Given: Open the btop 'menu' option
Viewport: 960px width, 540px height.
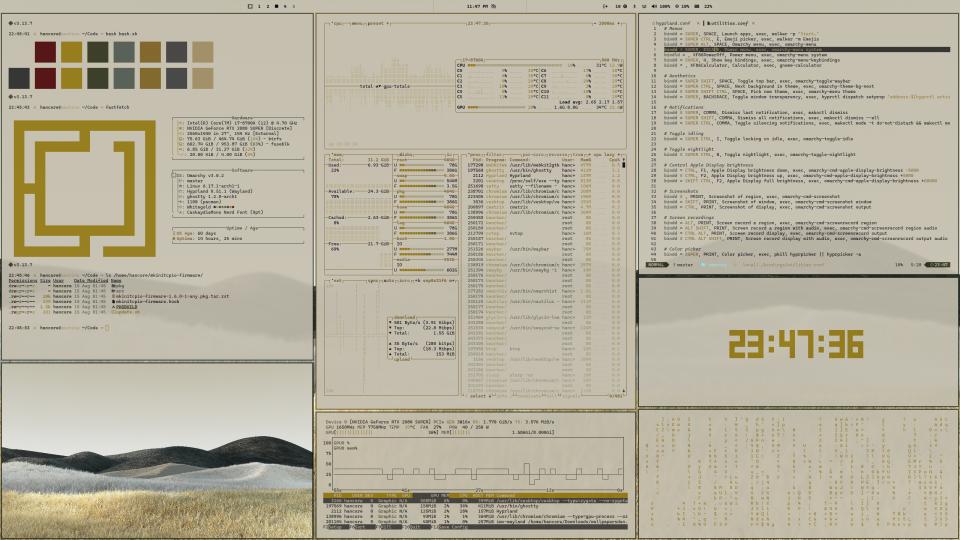Looking at the screenshot, I should (x=348, y=22).
